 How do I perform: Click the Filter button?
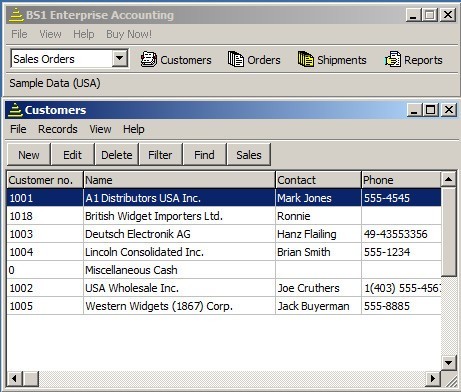click(x=160, y=155)
